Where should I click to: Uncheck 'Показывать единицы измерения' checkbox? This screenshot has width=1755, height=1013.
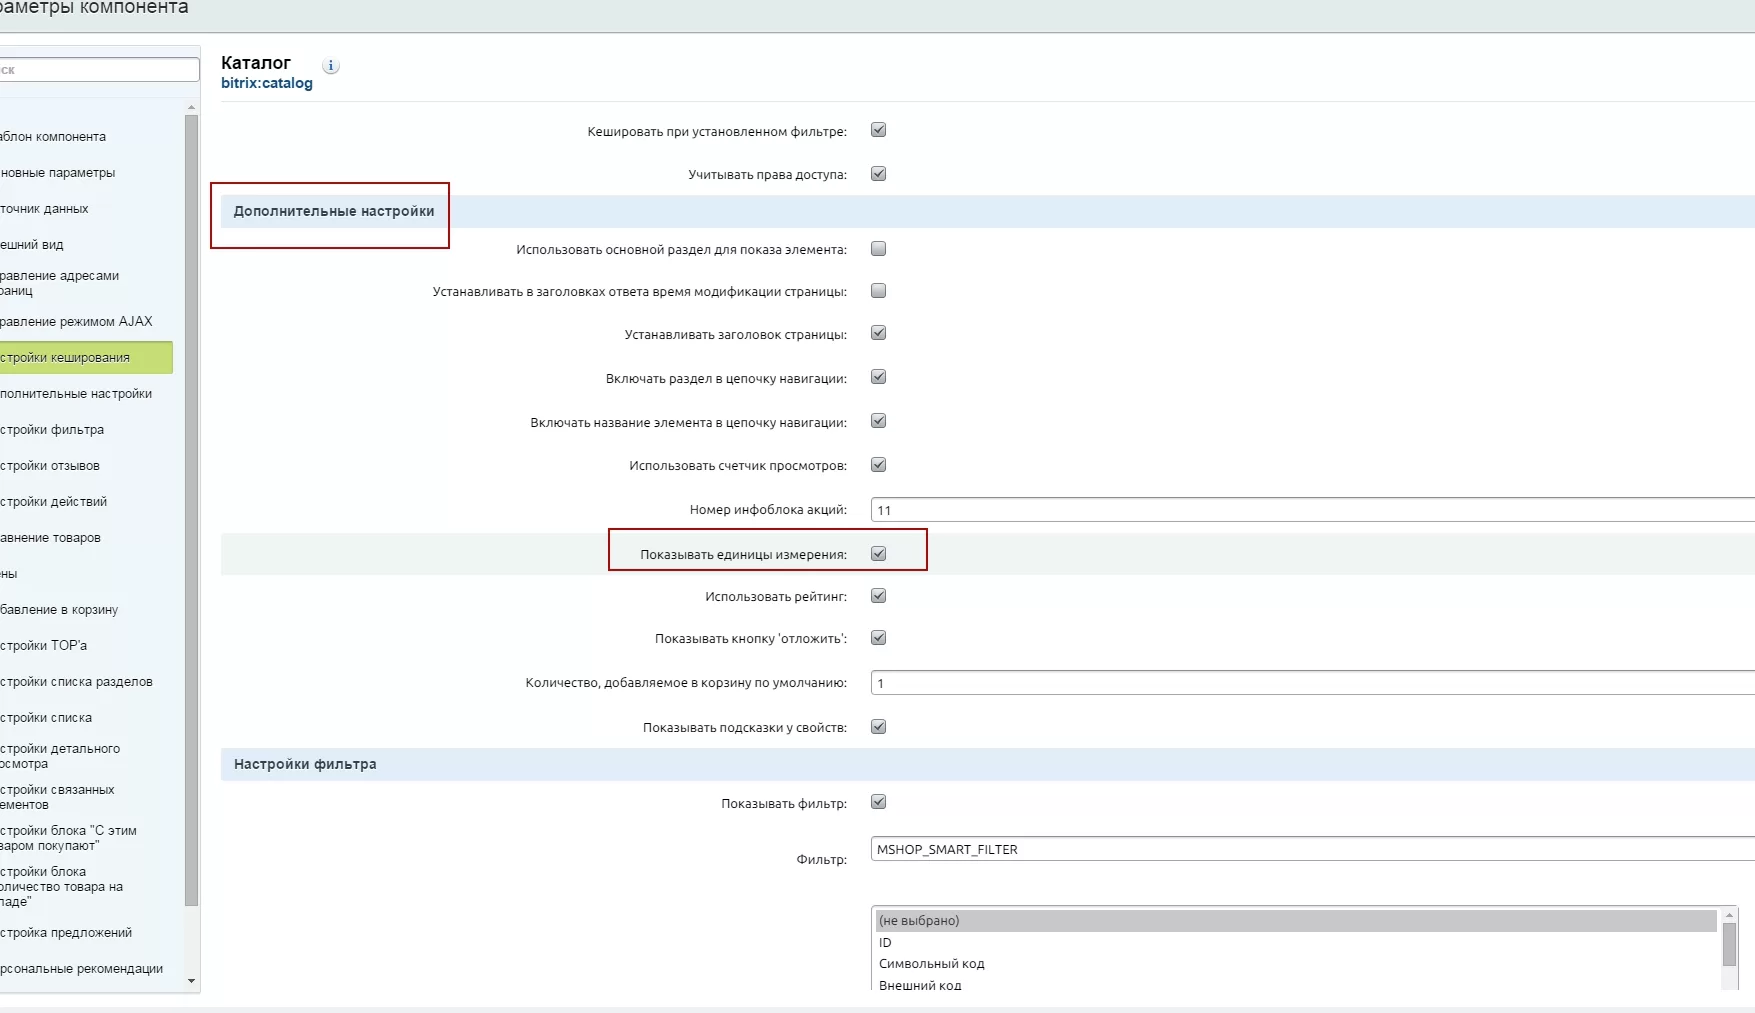(x=879, y=554)
